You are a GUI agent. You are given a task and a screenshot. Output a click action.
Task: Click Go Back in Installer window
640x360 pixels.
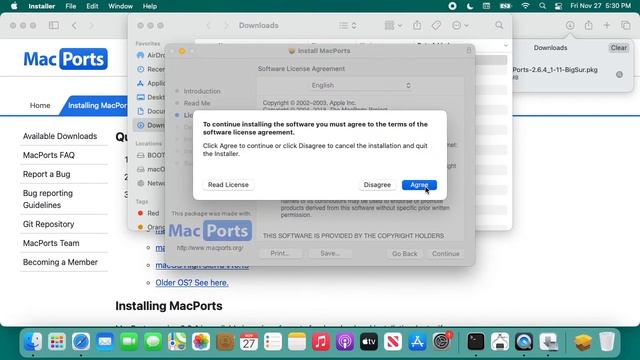tap(404, 253)
